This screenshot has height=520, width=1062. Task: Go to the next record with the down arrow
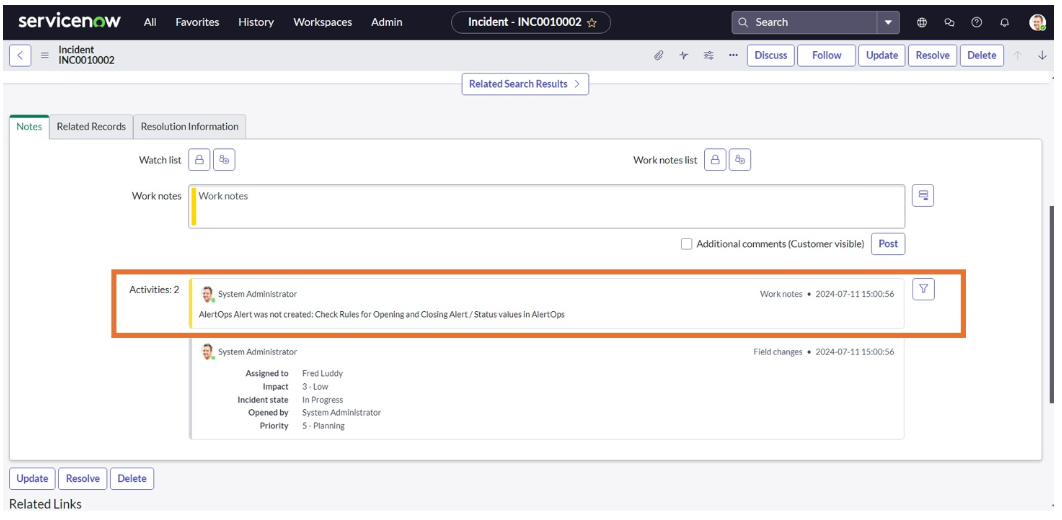(1042, 56)
